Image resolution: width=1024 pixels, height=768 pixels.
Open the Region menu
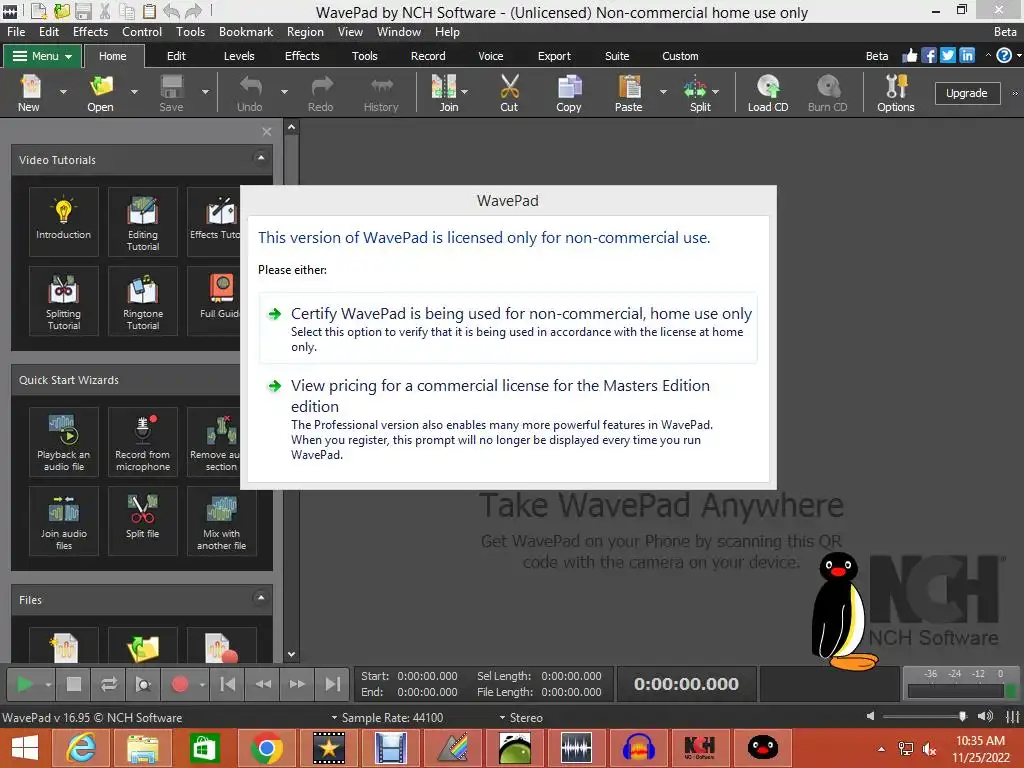point(305,32)
